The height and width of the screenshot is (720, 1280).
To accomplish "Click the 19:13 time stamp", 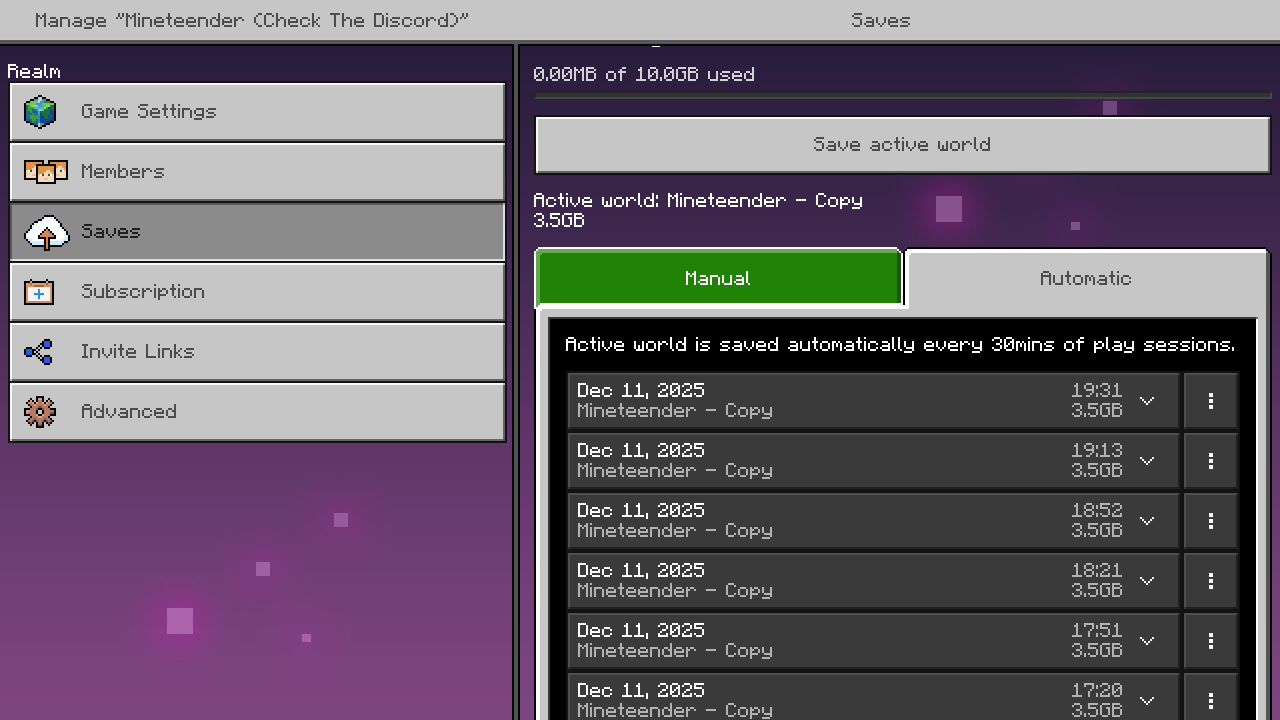I will point(1097,450).
